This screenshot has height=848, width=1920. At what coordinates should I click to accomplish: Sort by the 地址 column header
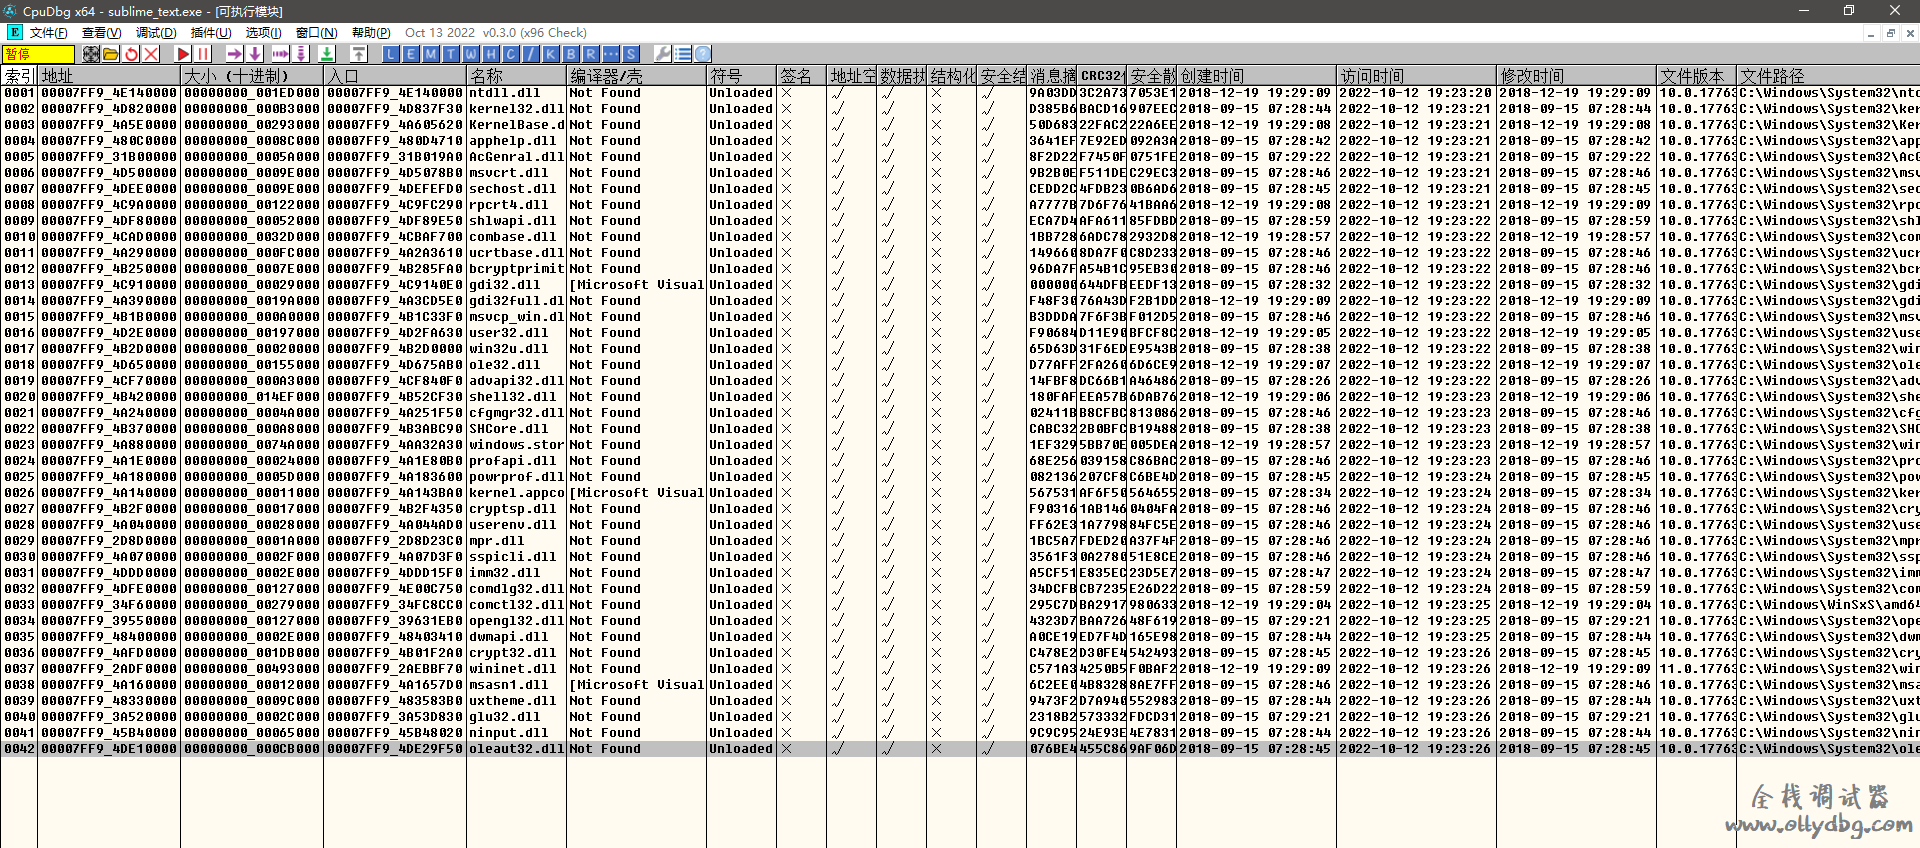click(x=109, y=76)
